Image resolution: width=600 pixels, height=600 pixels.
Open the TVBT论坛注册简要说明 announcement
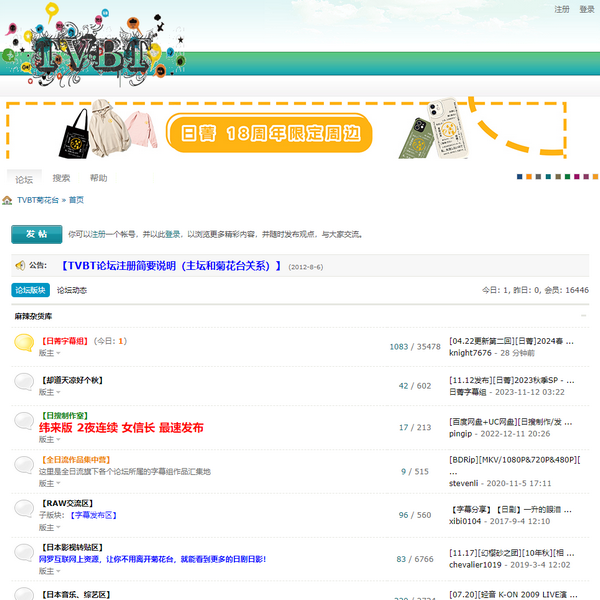[x=172, y=266]
